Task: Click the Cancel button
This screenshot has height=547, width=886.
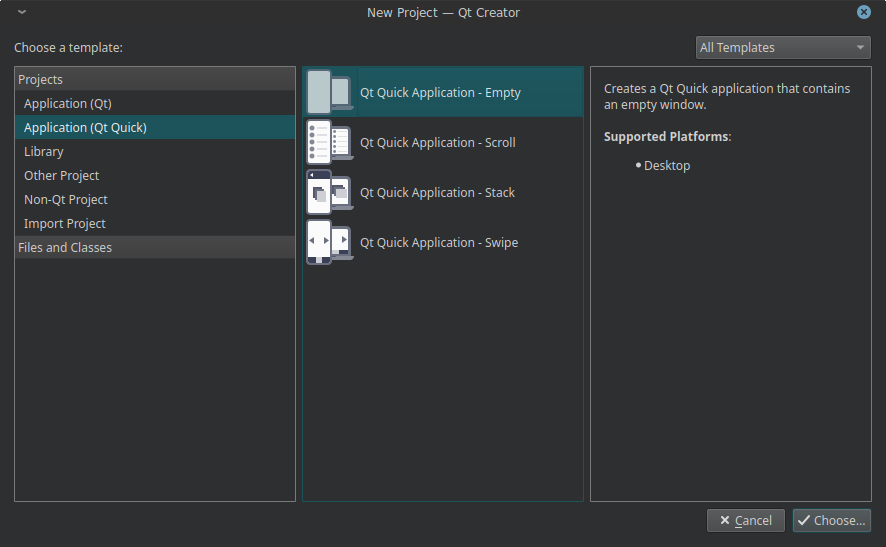Action: (x=745, y=520)
